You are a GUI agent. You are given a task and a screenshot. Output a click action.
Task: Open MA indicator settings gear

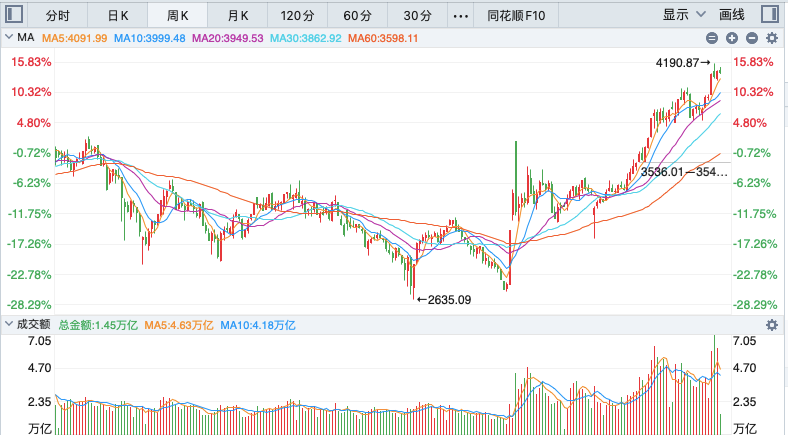[x=771, y=38]
